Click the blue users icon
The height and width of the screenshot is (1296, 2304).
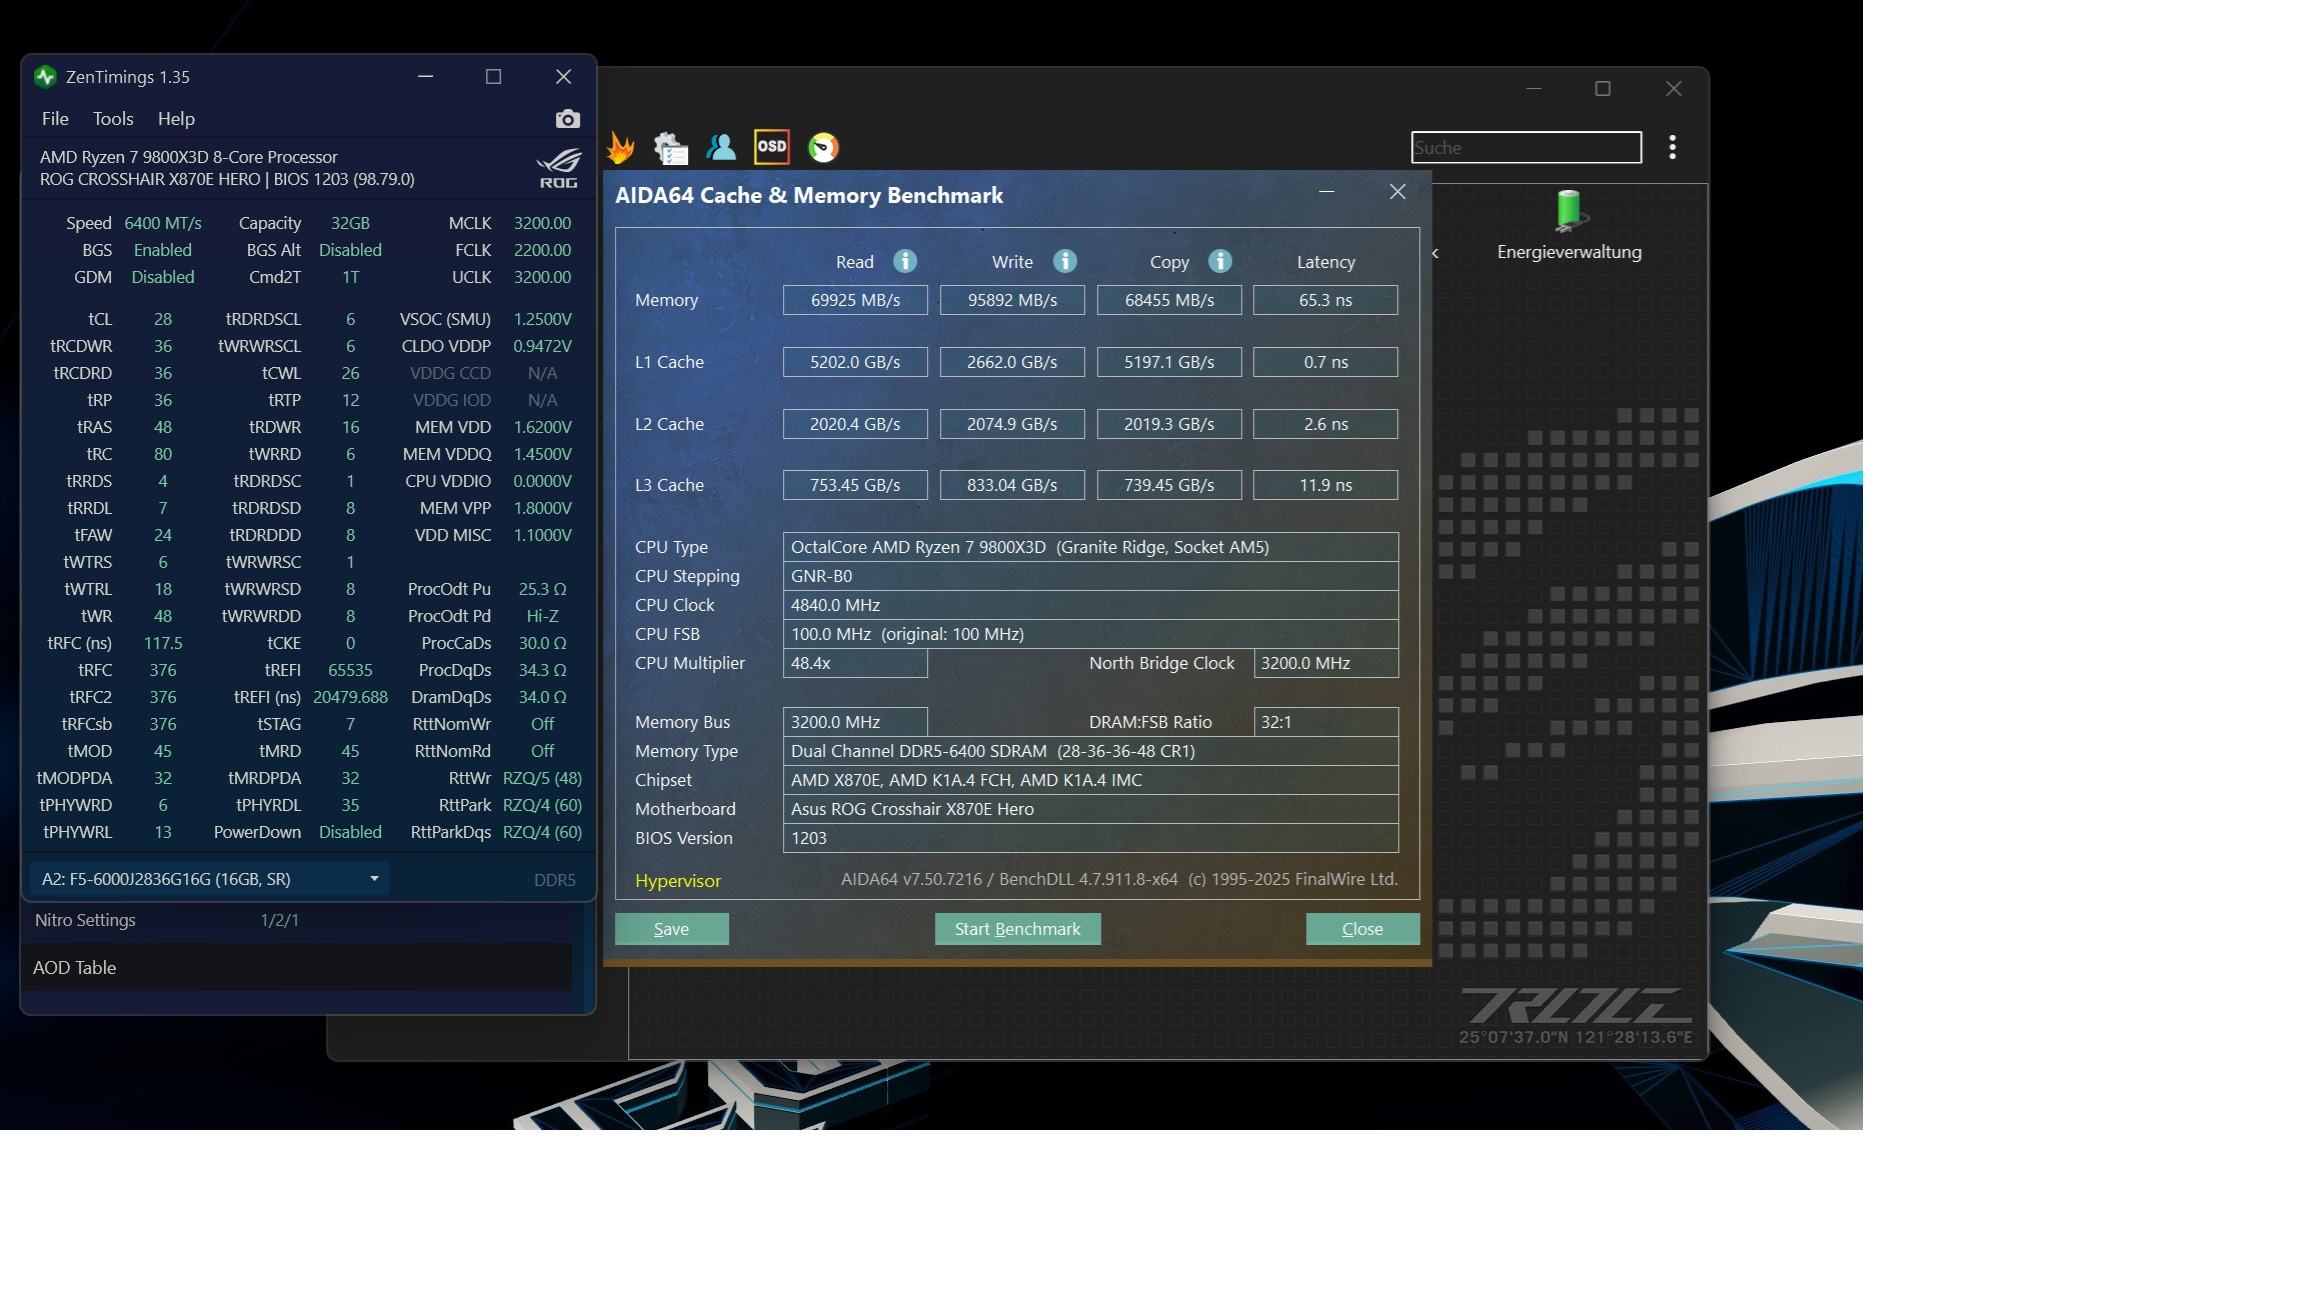click(721, 148)
